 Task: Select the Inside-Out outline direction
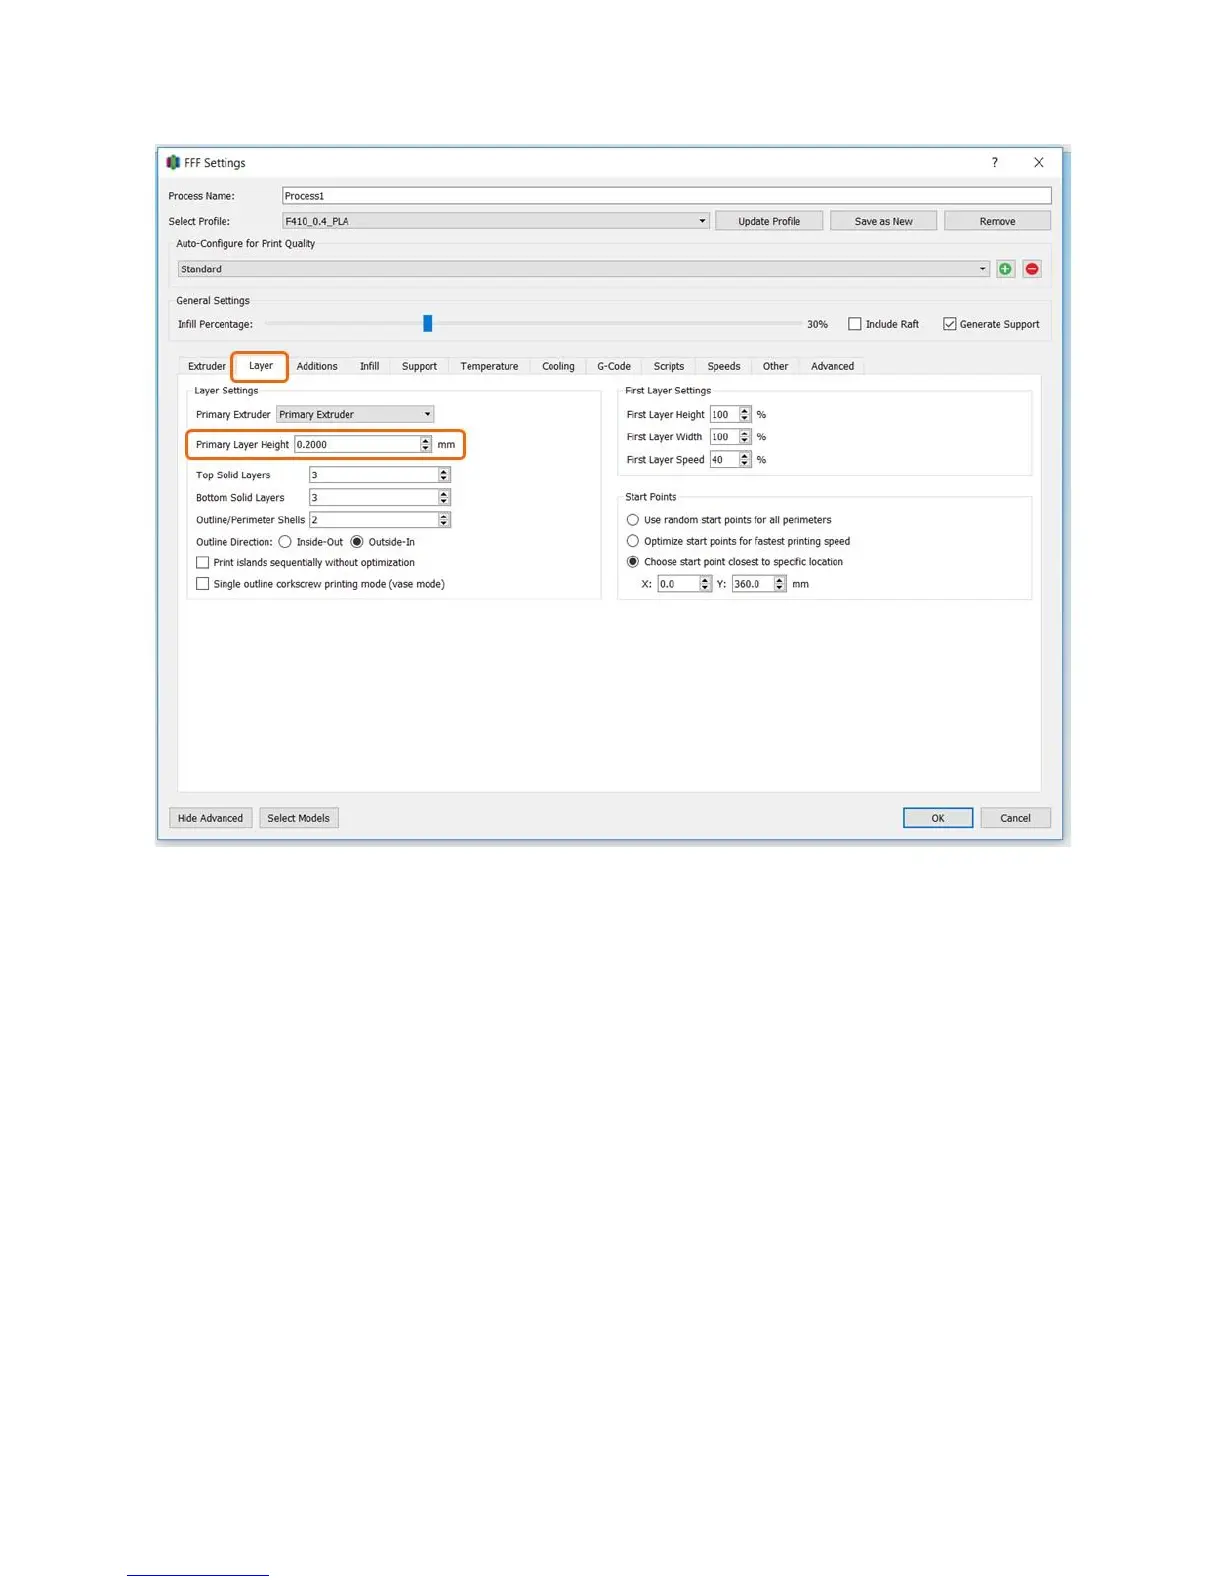click(x=285, y=542)
